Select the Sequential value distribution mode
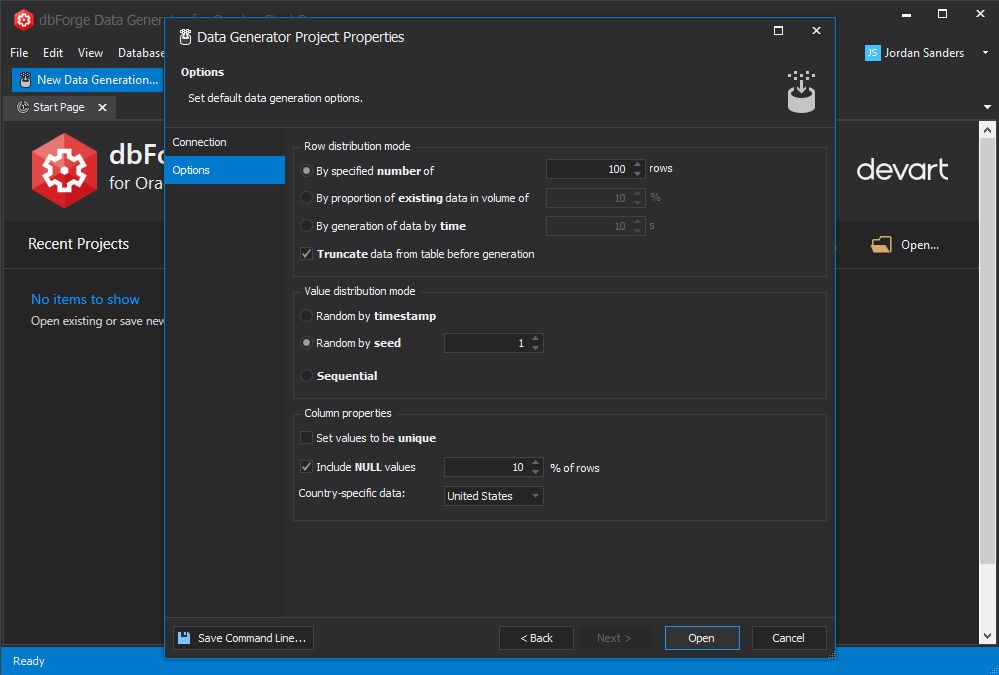Viewport: 999px width, 675px height. (x=306, y=375)
